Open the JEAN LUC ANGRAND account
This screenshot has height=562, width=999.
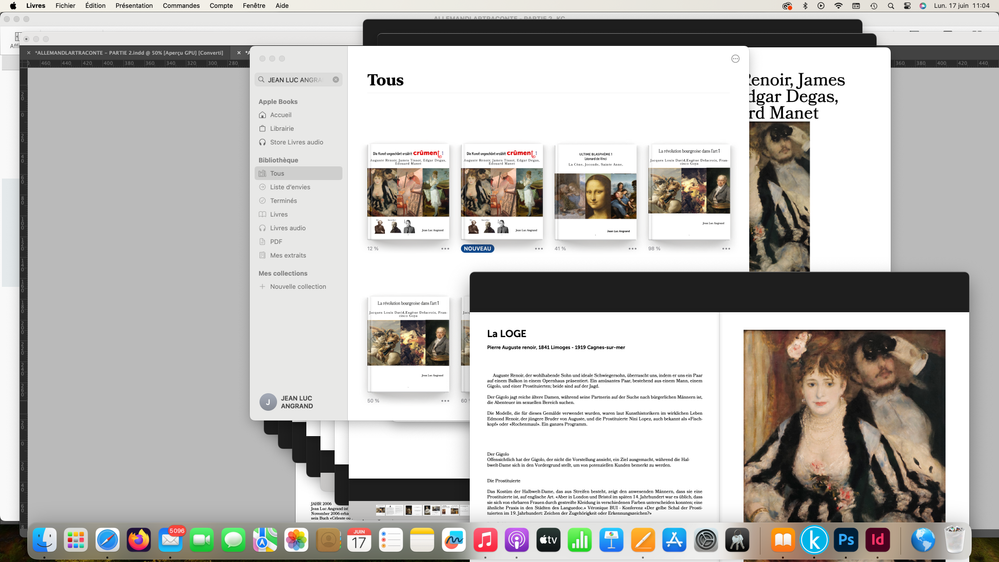[287, 402]
